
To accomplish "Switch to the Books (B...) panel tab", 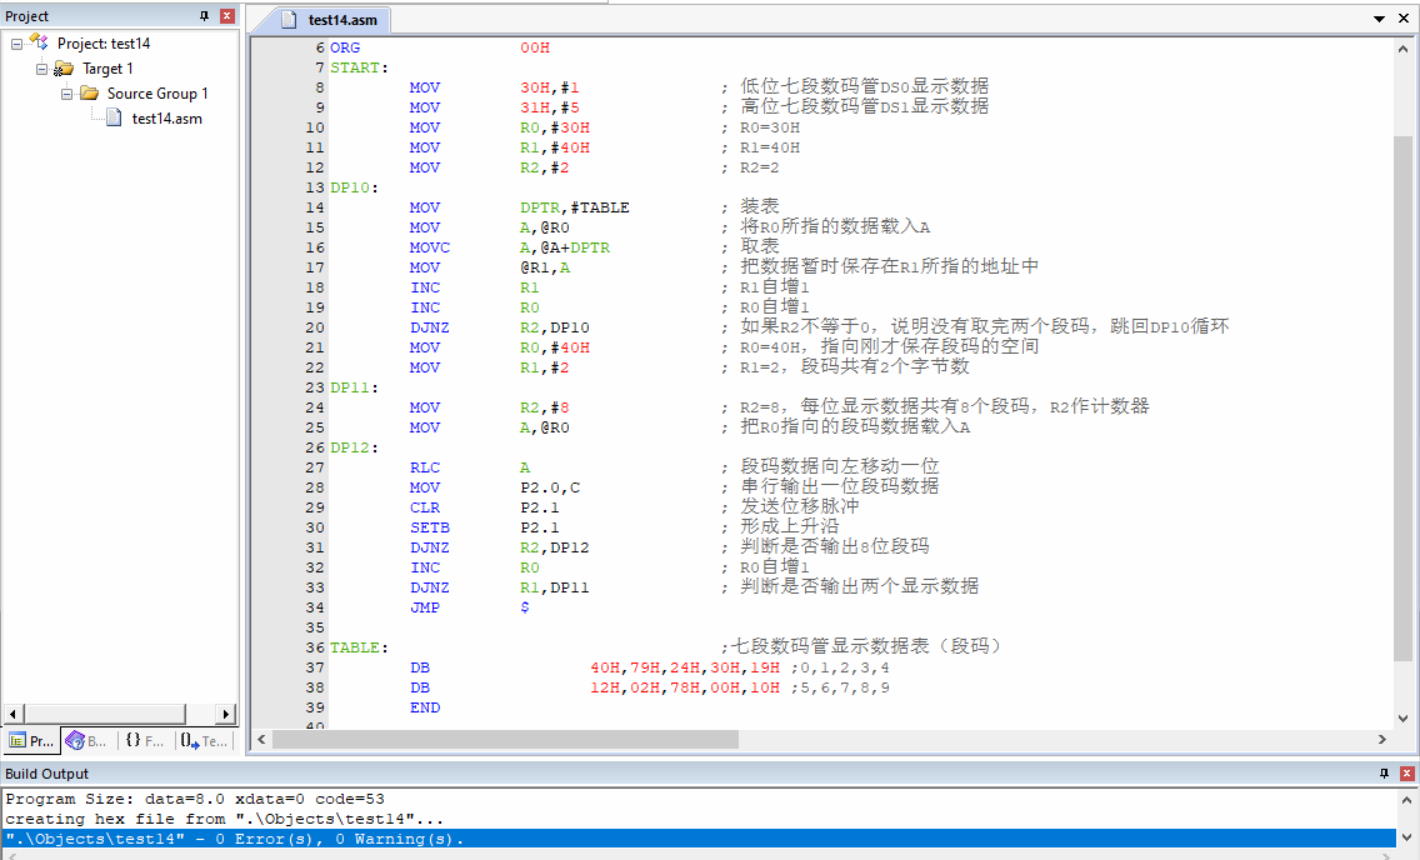I will click(86, 741).
